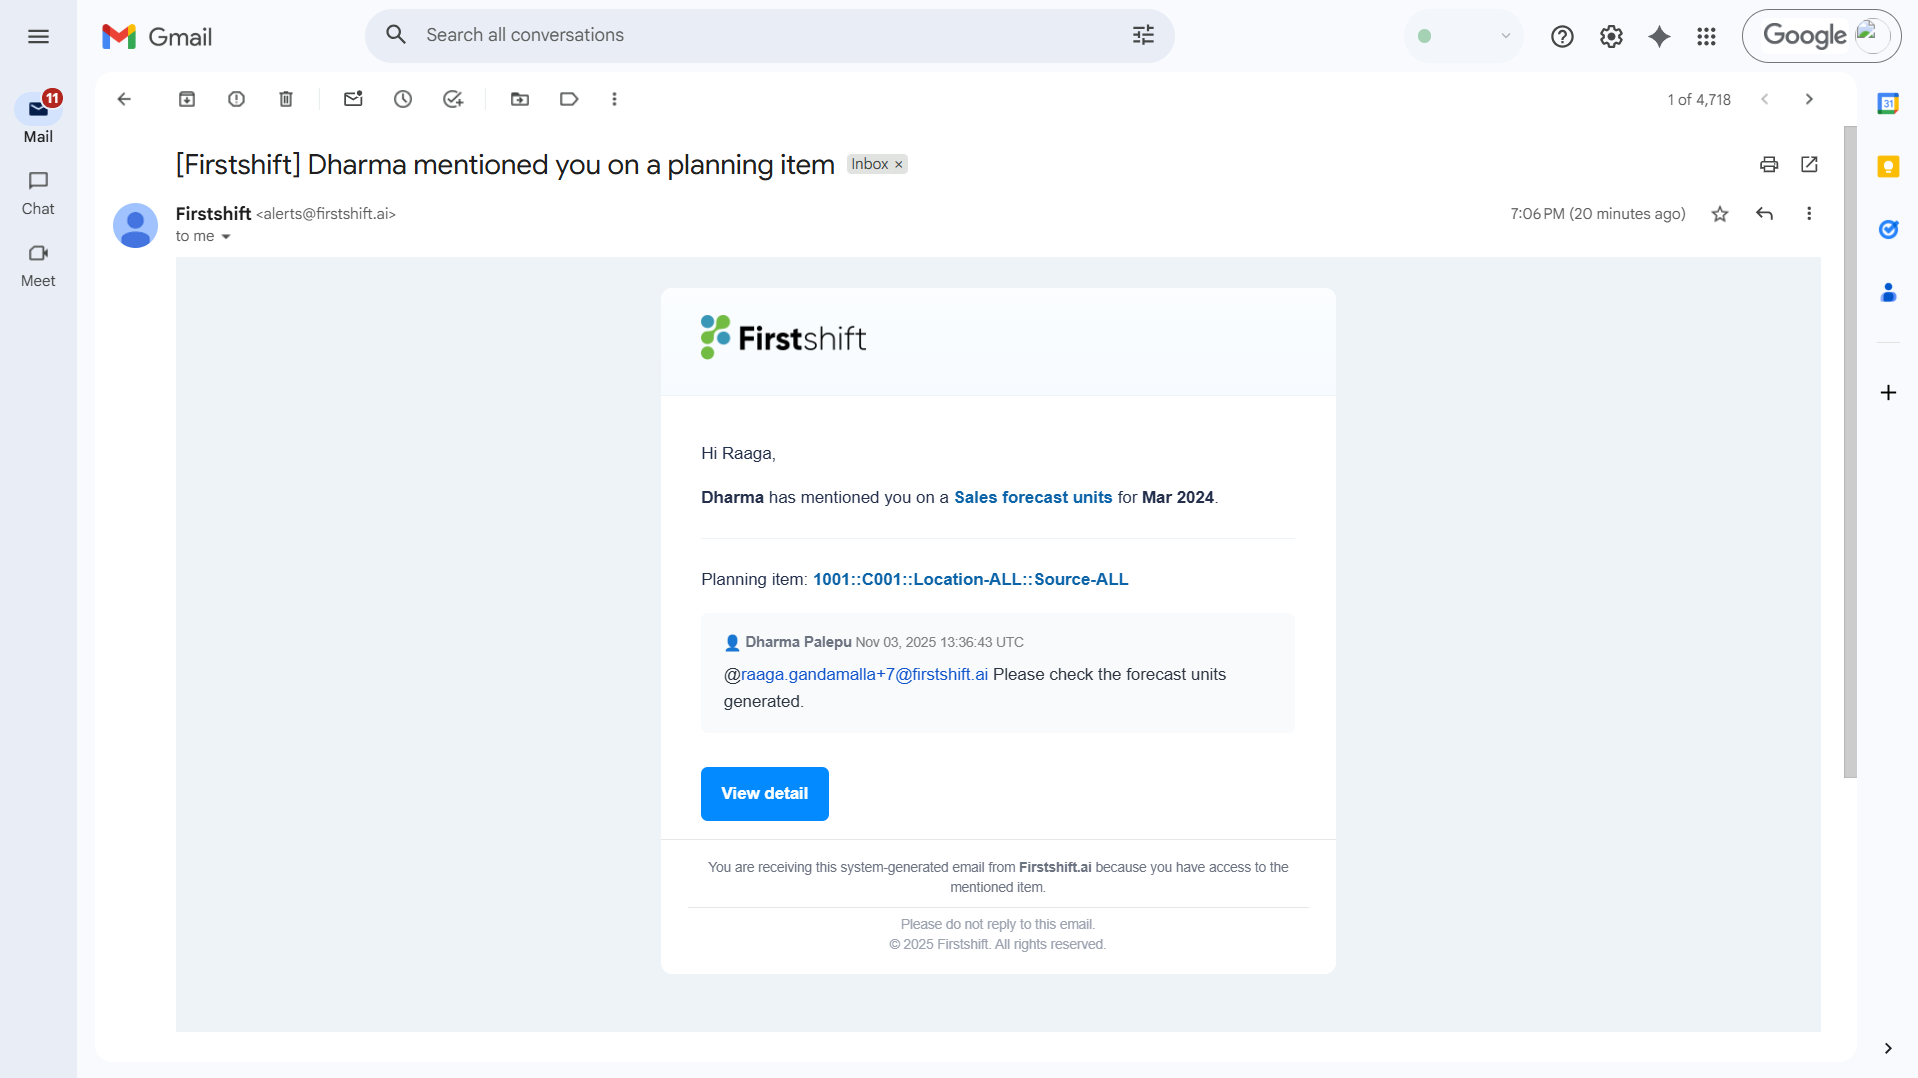Snooze this email with the clock icon

tap(403, 99)
